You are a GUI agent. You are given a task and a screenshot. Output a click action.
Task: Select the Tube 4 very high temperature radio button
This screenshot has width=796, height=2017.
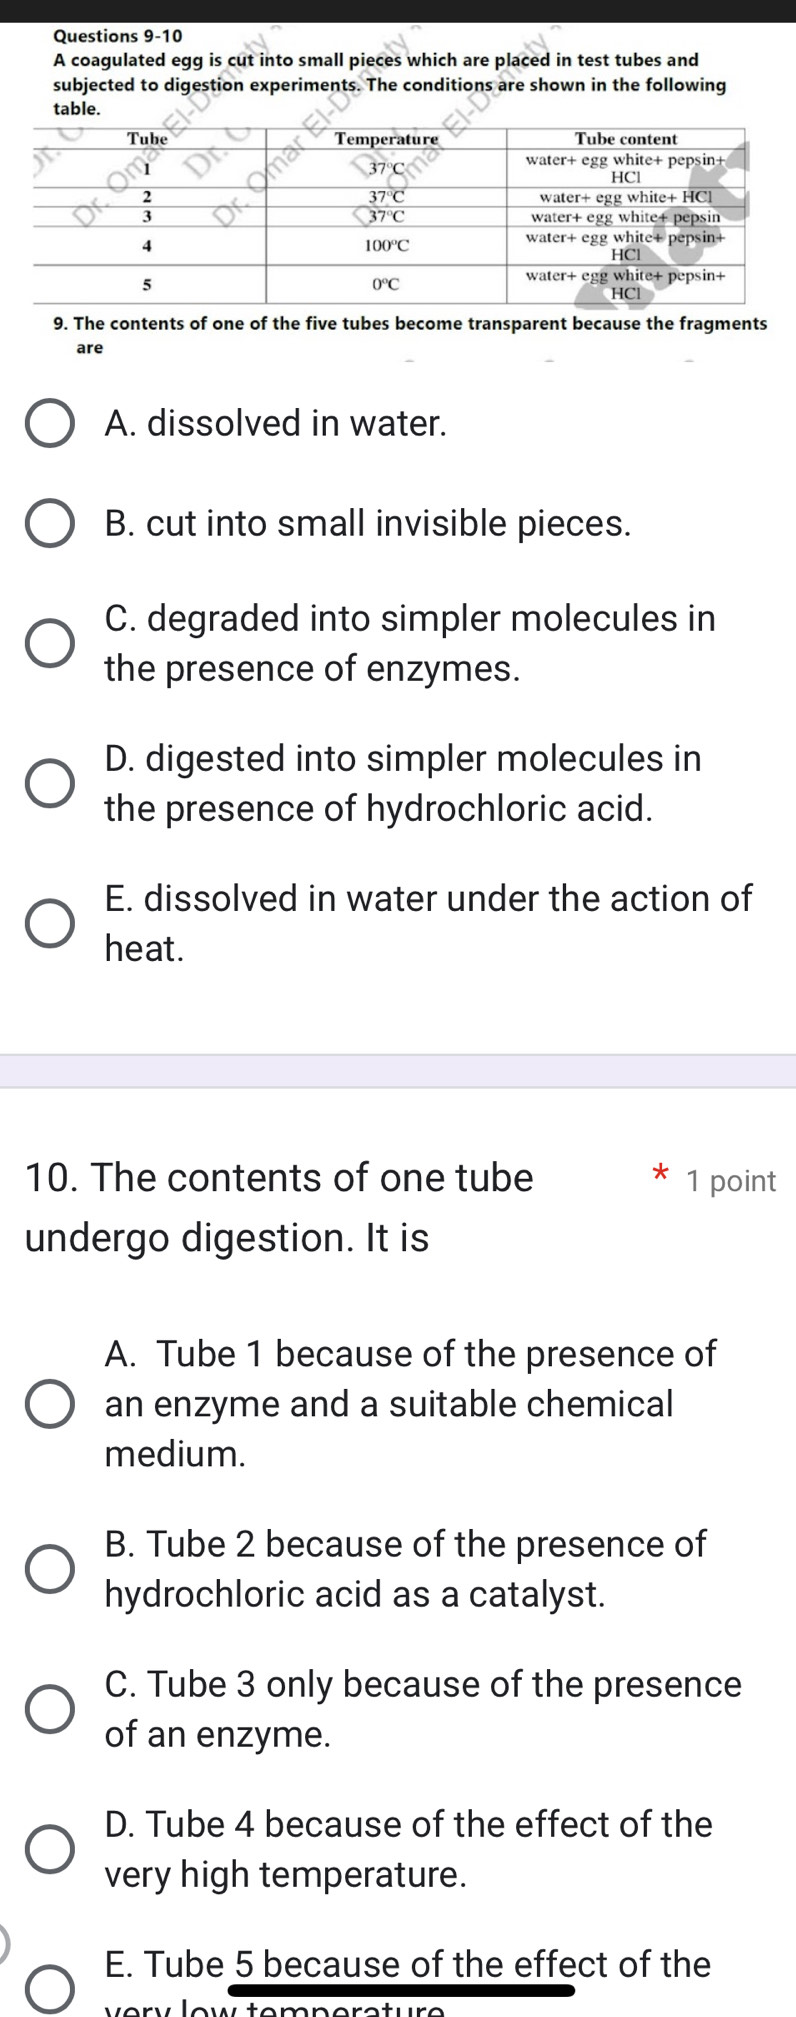tap(49, 1848)
